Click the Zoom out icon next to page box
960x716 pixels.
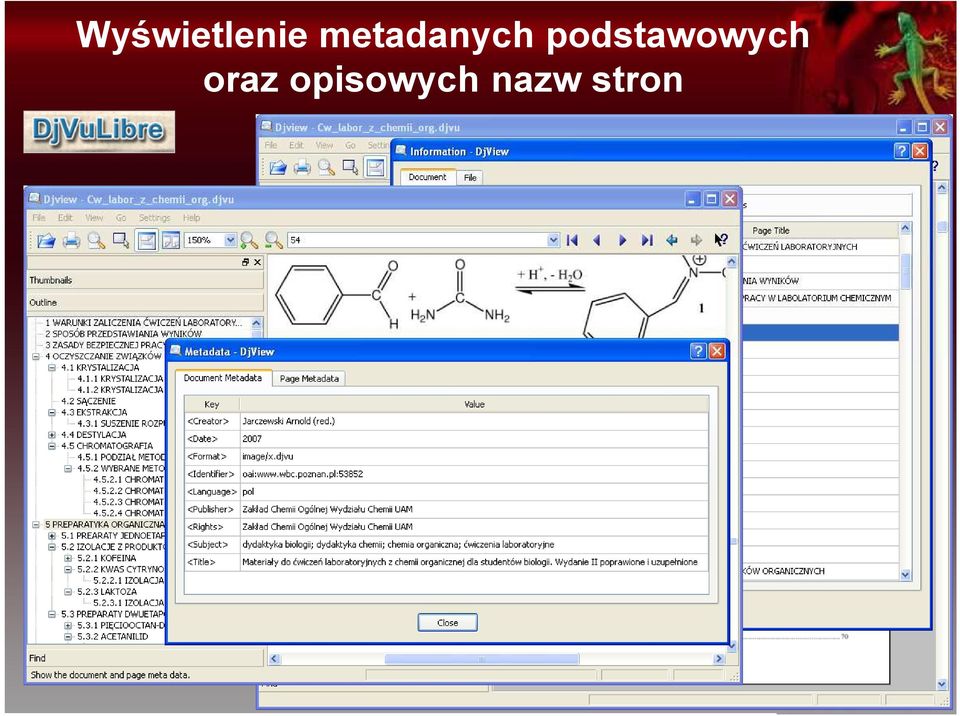pyautogui.click(x=274, y=241)
